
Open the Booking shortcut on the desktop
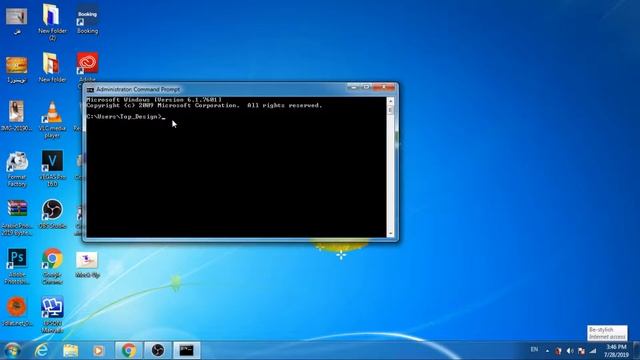[x=87, y=18]
